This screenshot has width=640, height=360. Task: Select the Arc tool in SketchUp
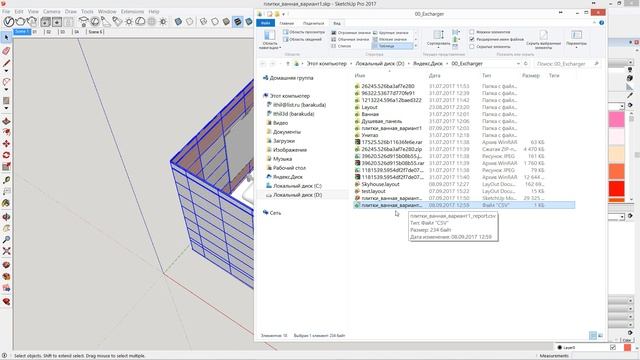6,82
